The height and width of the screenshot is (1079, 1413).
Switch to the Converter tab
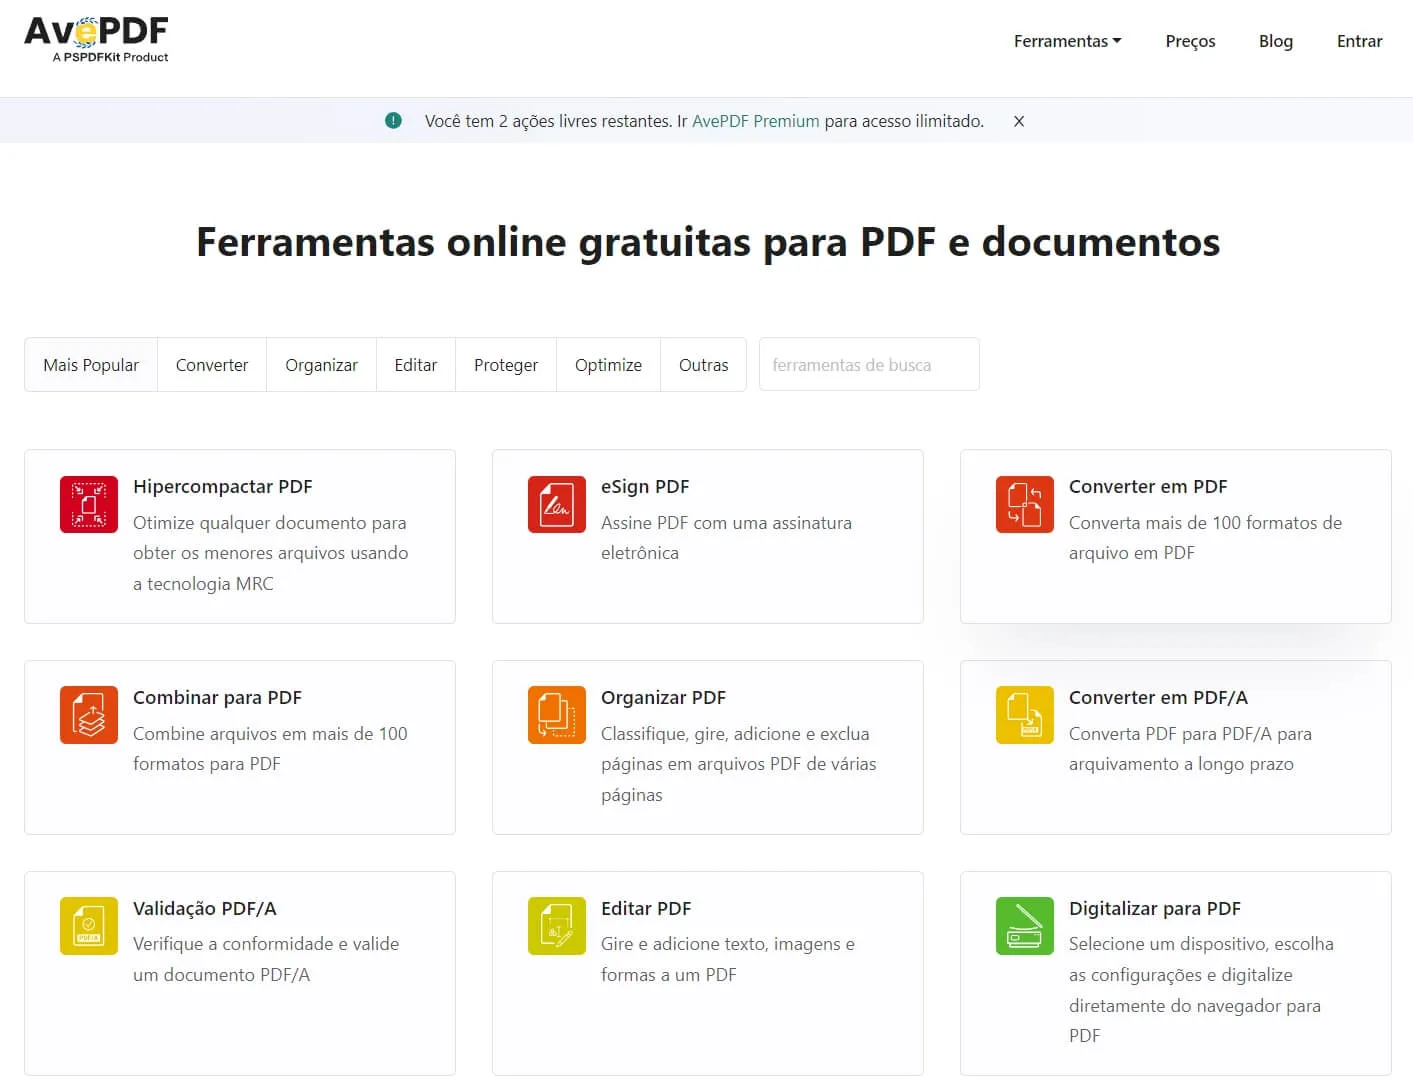coord(211,364)
